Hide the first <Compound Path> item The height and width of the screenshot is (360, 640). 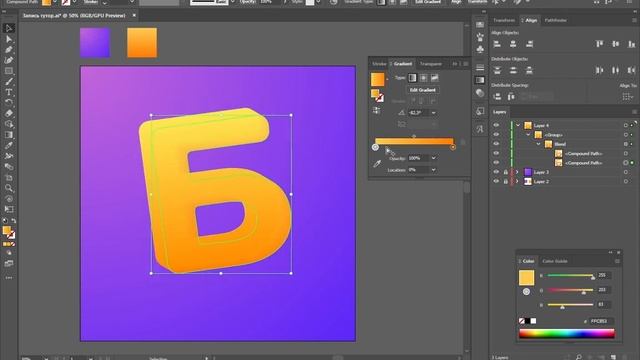[x=496, y=153]
